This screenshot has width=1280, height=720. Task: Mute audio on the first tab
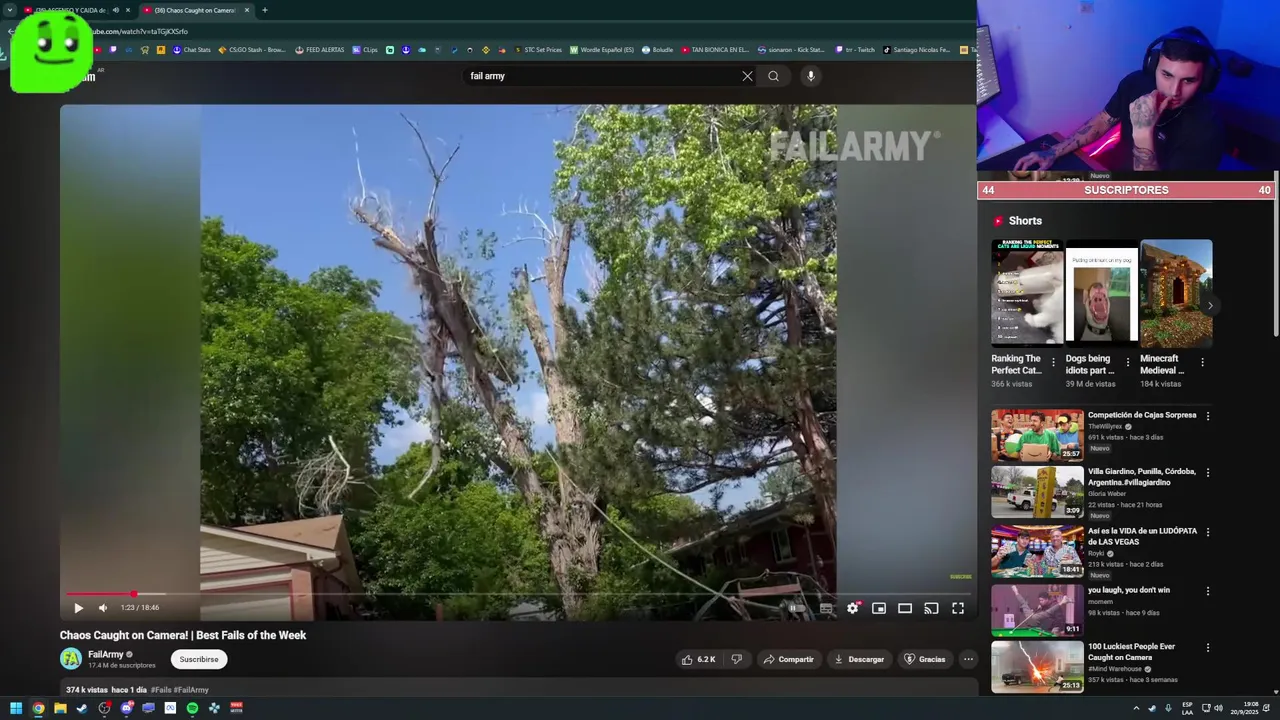tap(115, 10)
